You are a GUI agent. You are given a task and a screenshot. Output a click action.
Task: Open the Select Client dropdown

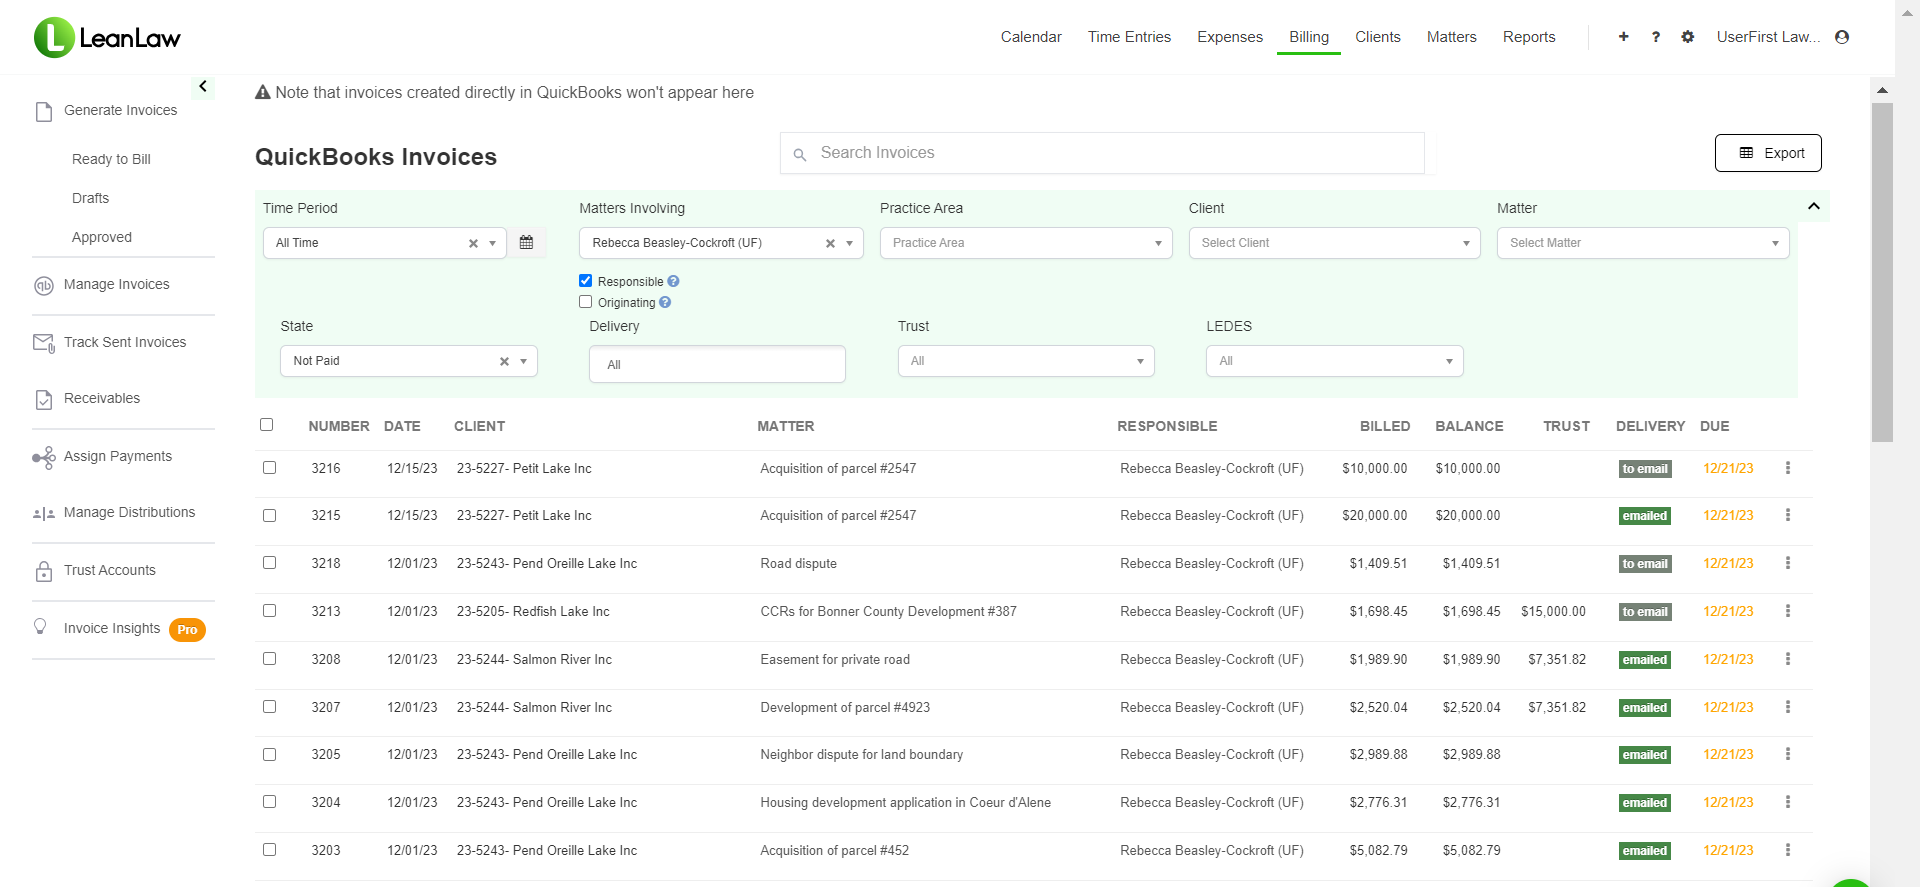[1334, 243]
